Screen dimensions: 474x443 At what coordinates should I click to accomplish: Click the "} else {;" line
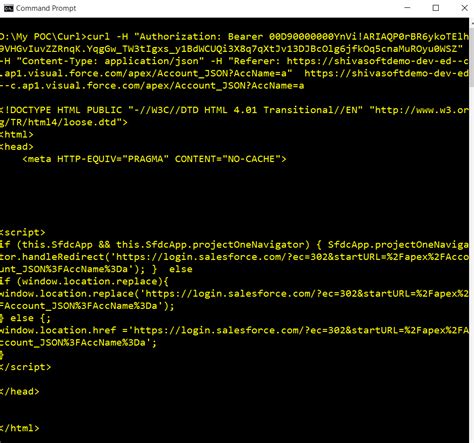pyautogui.click(x=25, y=318)
